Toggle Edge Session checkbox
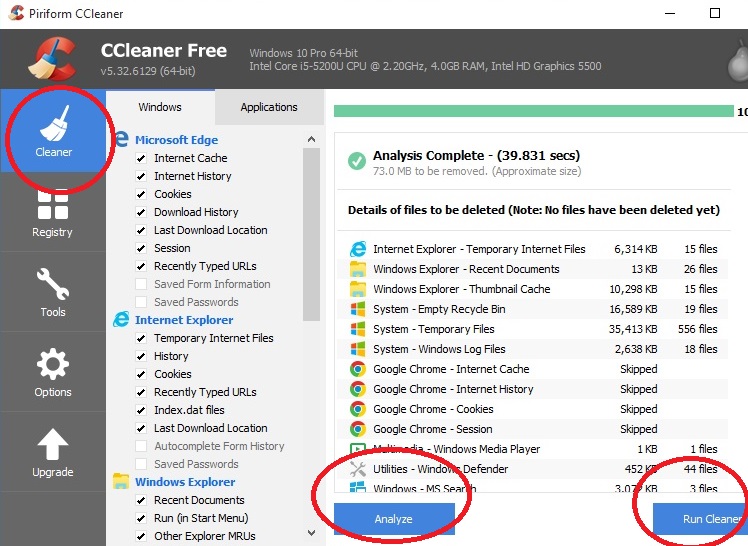The height and width of the screenshot is (546, 748). (141, 248)
